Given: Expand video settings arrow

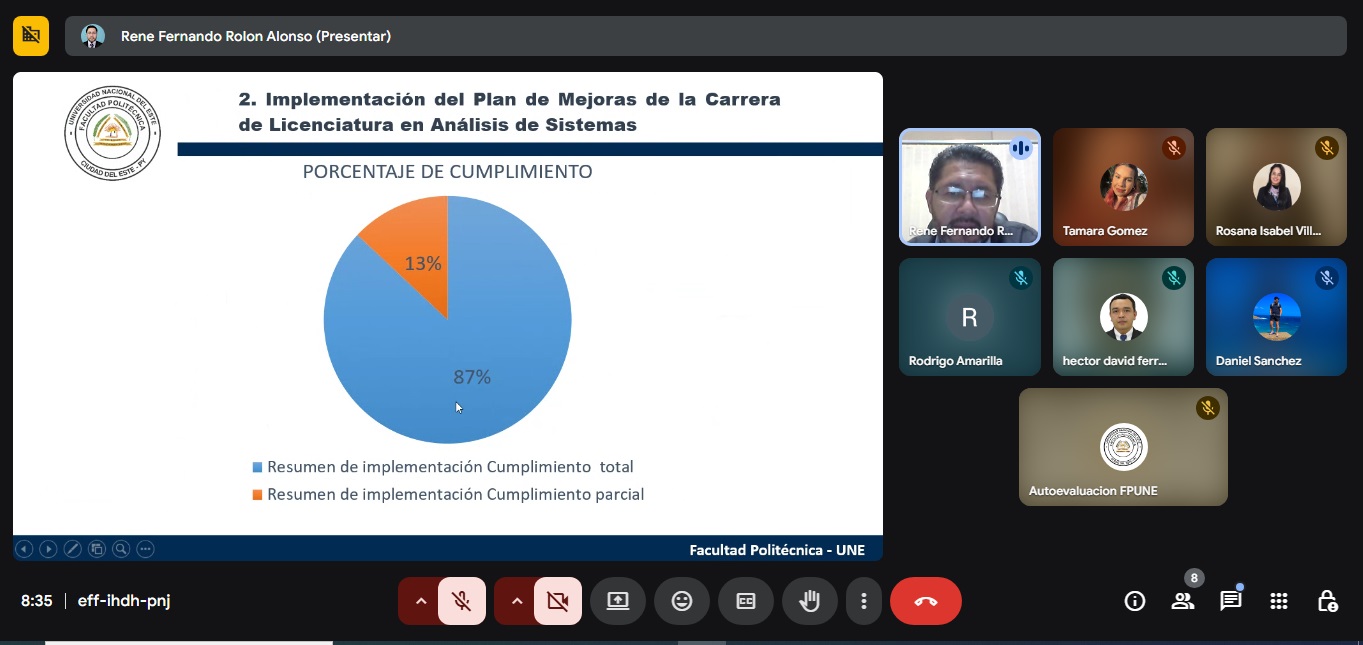Looking at the screenshot, I should pos(517,601).
